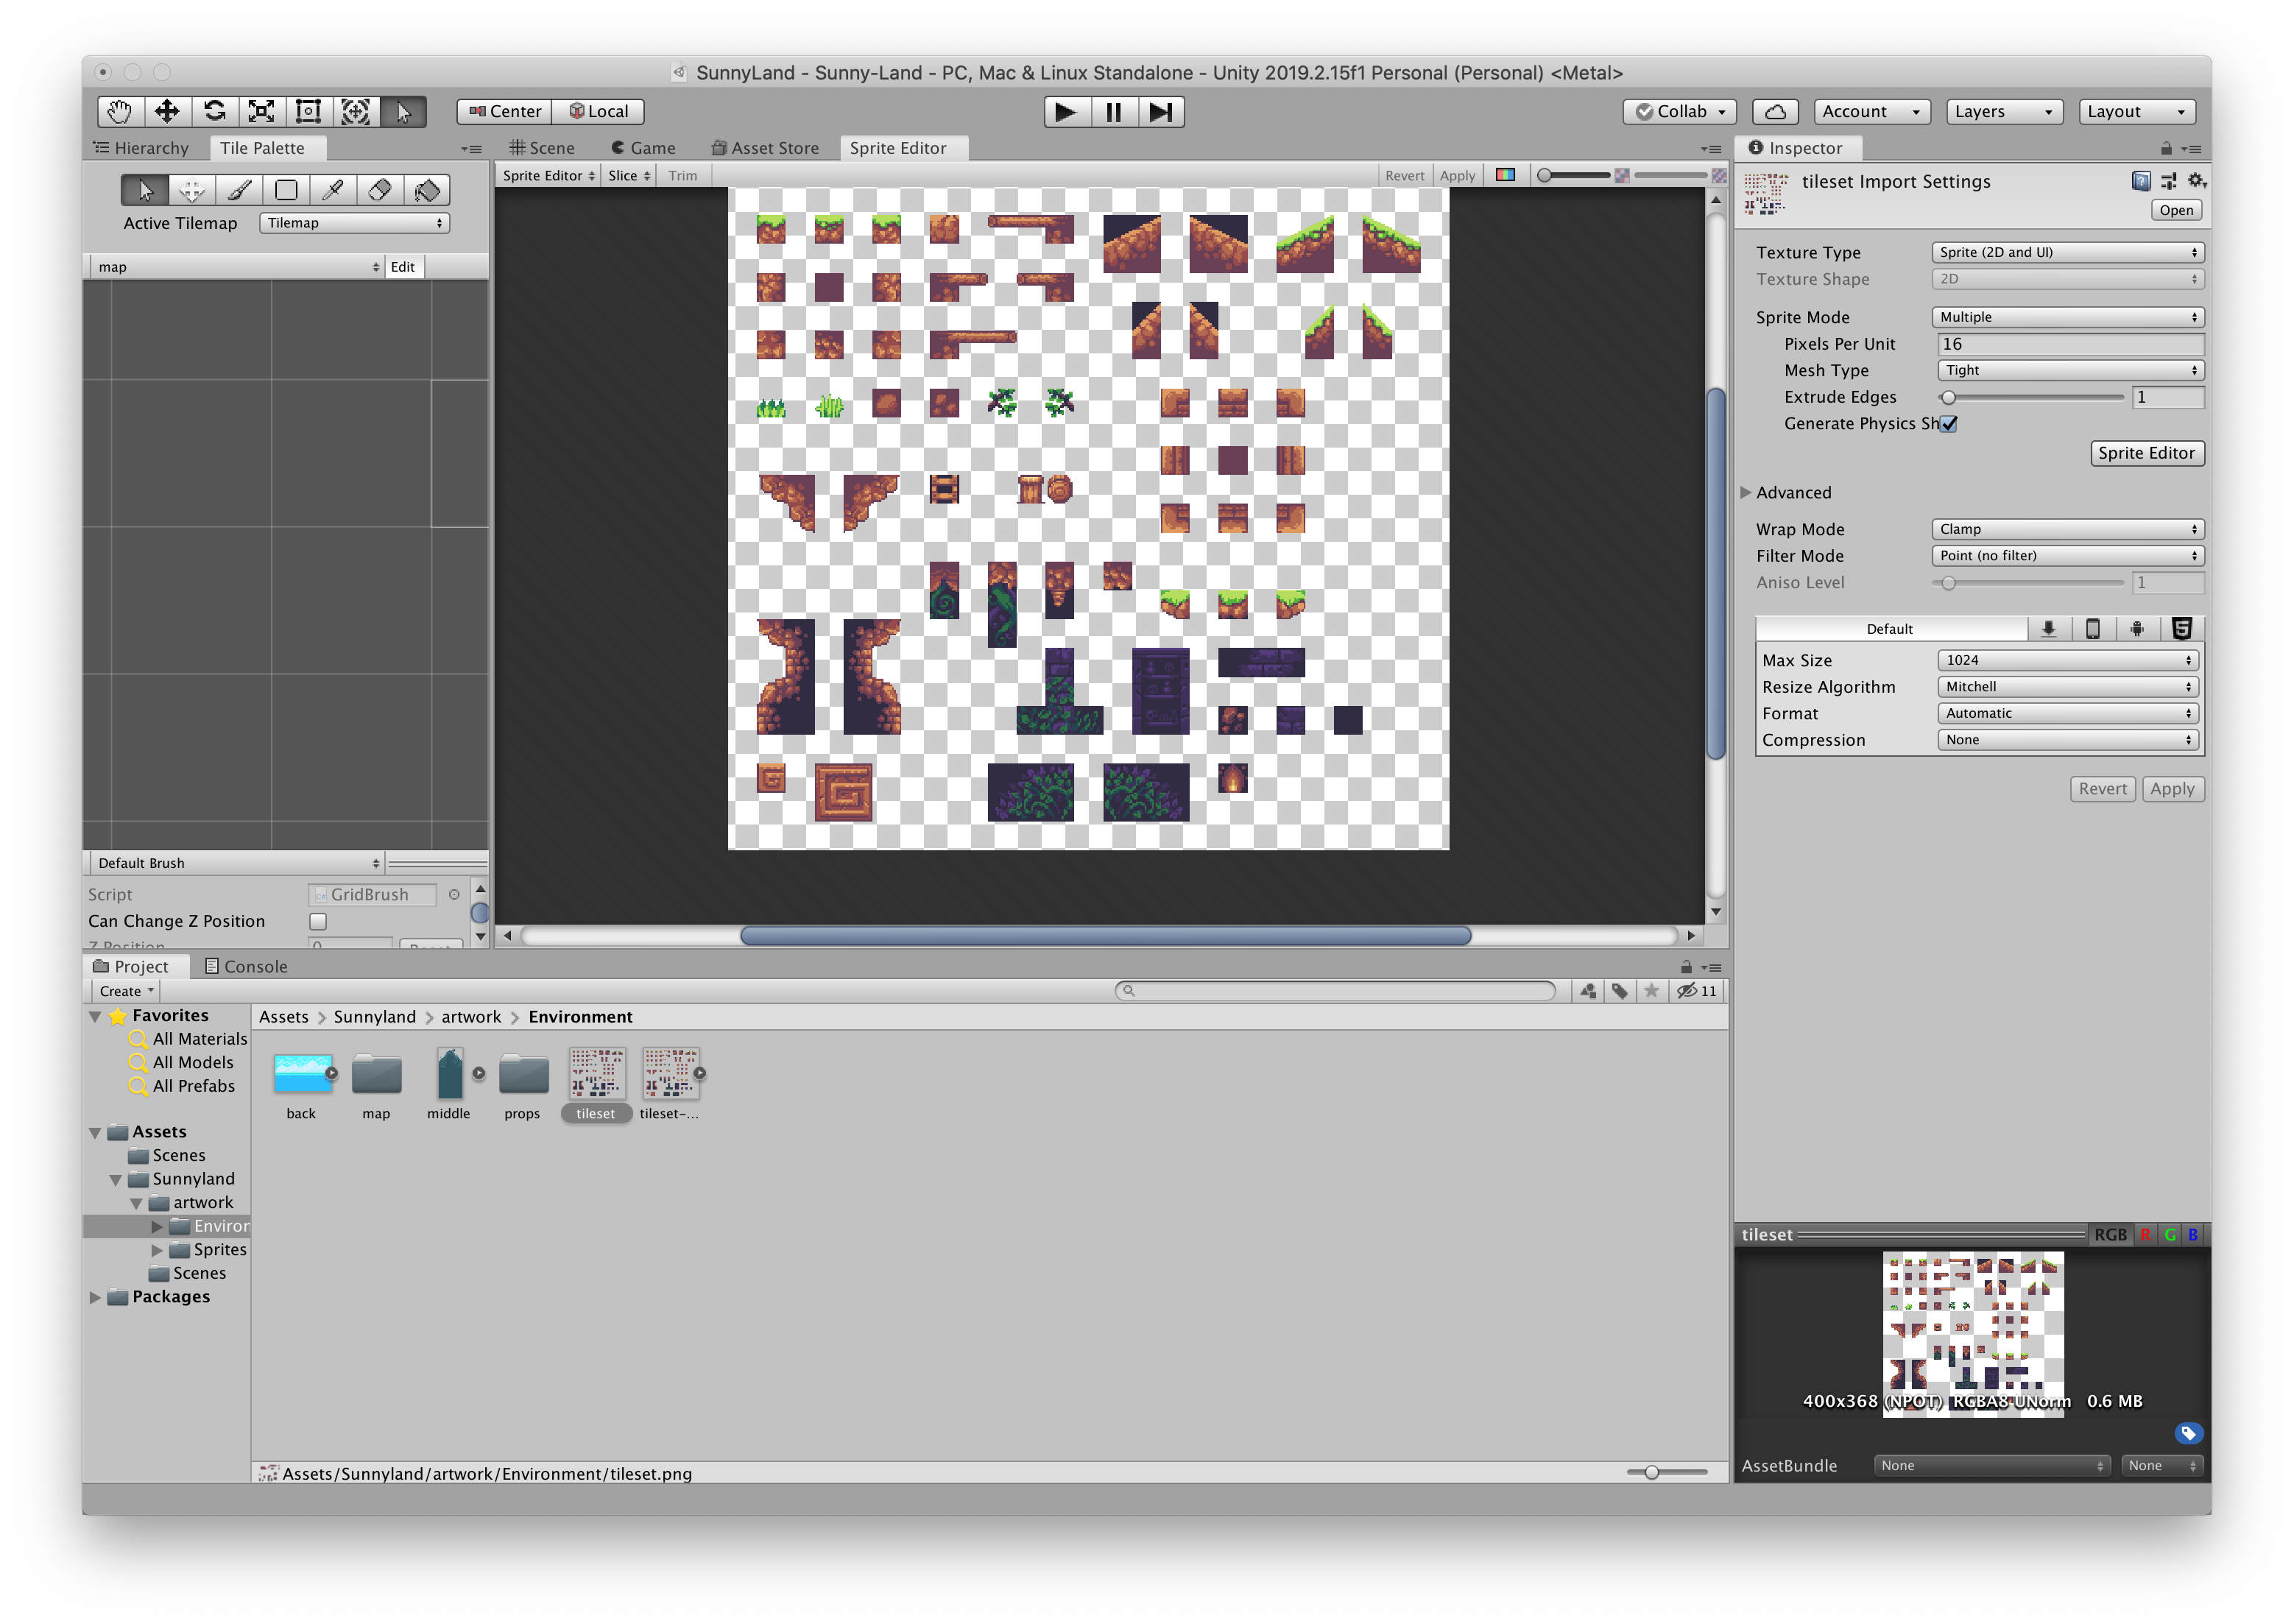Viewport: 2294px width, 1624px height.
Task: Choose Tile Palette picker eyedropper tool
Action: 333,190
